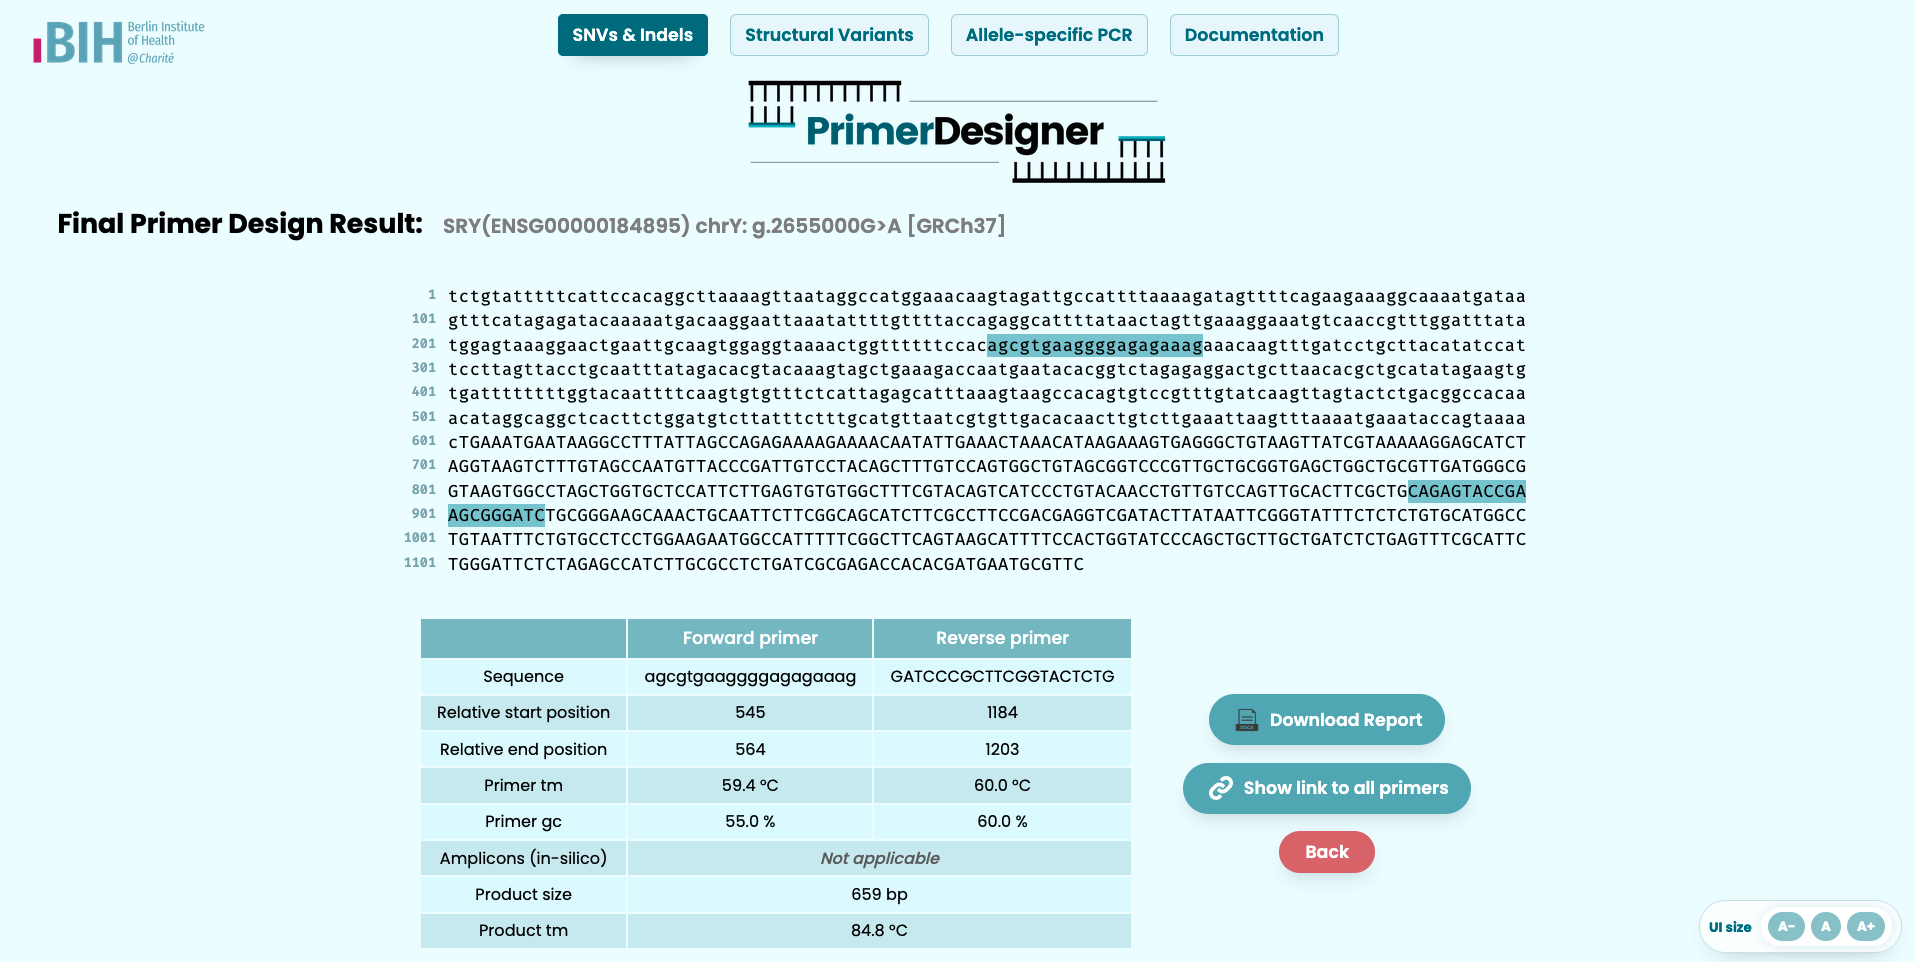1915x962 pixels.
Task: Click primer tm value 60.0 °C
Action: click(x=1002, y=785)
